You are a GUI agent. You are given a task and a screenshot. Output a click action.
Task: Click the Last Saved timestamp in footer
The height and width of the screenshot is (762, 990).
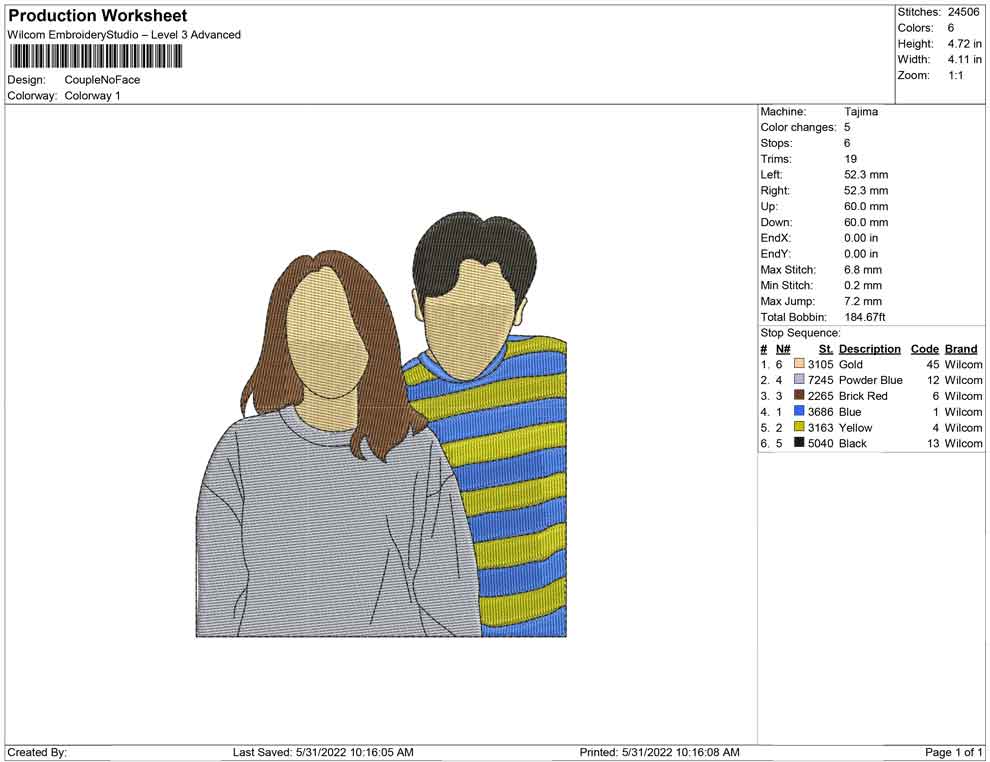pyautogui.click(x=323, y=752)
